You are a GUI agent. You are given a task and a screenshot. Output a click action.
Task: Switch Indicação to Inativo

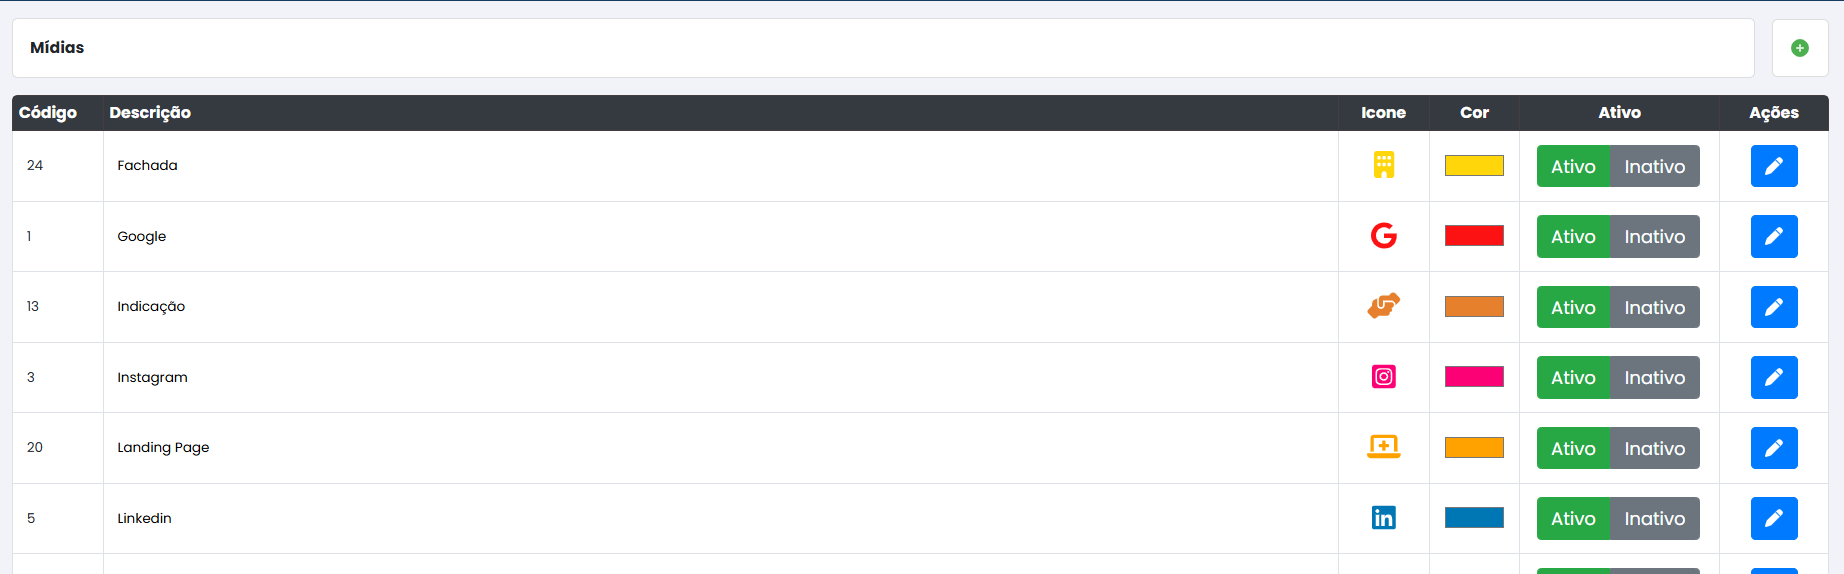pyautogui.click(x=1654, y=307)
